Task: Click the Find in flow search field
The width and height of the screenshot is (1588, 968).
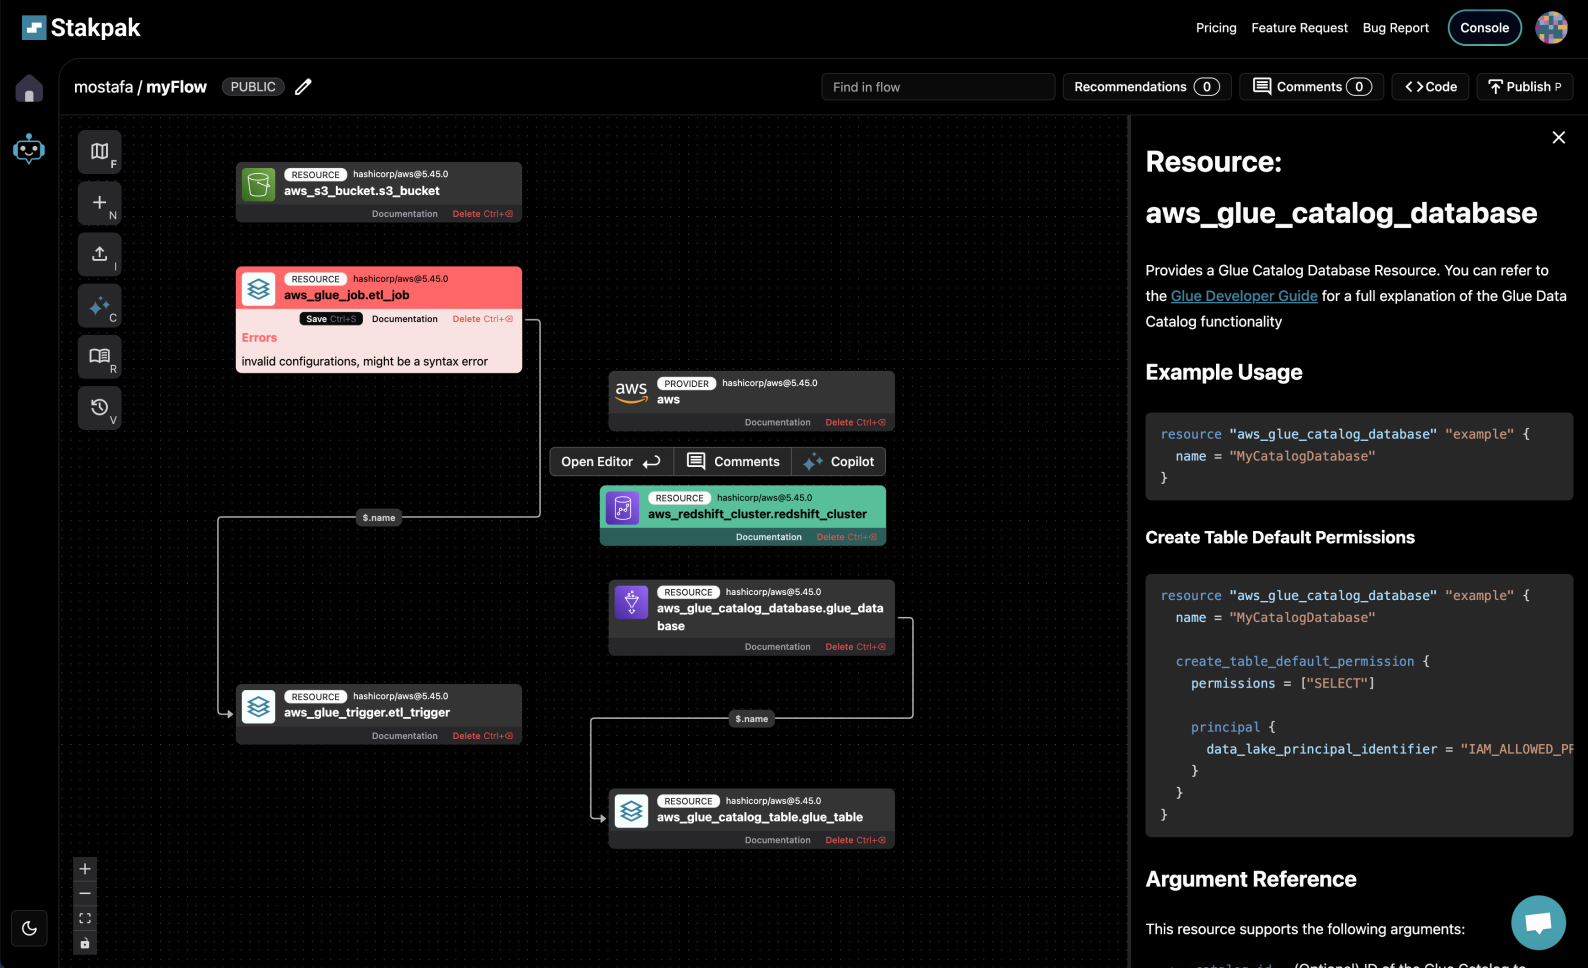Action: pos(937,87)
